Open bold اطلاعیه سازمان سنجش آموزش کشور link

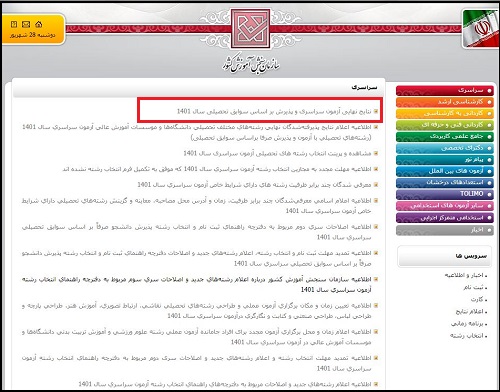tap(197, 284)
